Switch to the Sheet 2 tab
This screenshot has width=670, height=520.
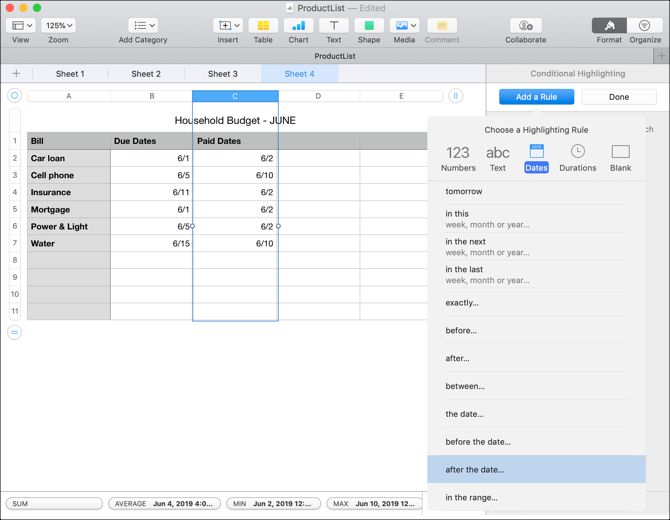tap(146, 74)
